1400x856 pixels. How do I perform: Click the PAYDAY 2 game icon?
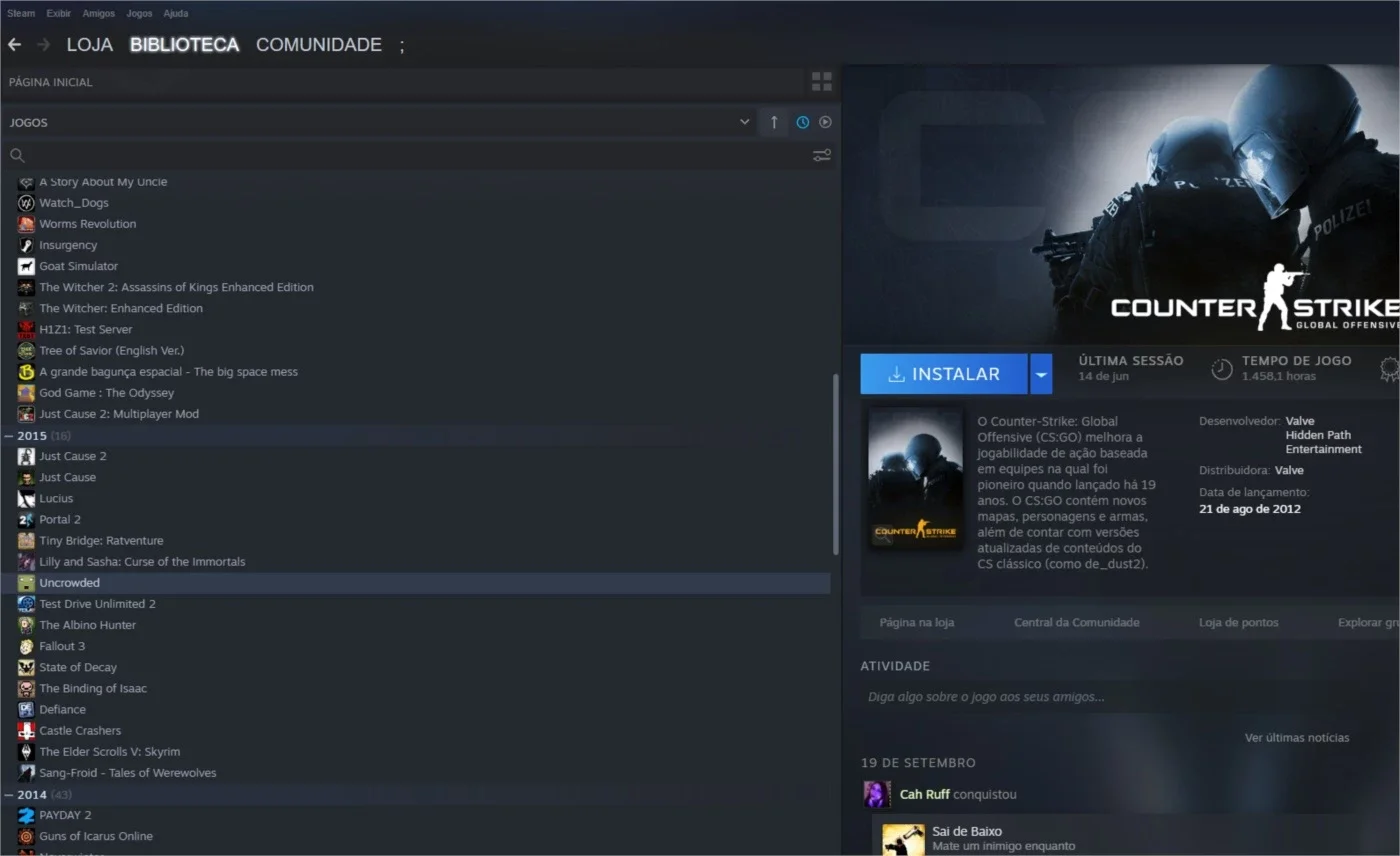[x=26, y=815]
